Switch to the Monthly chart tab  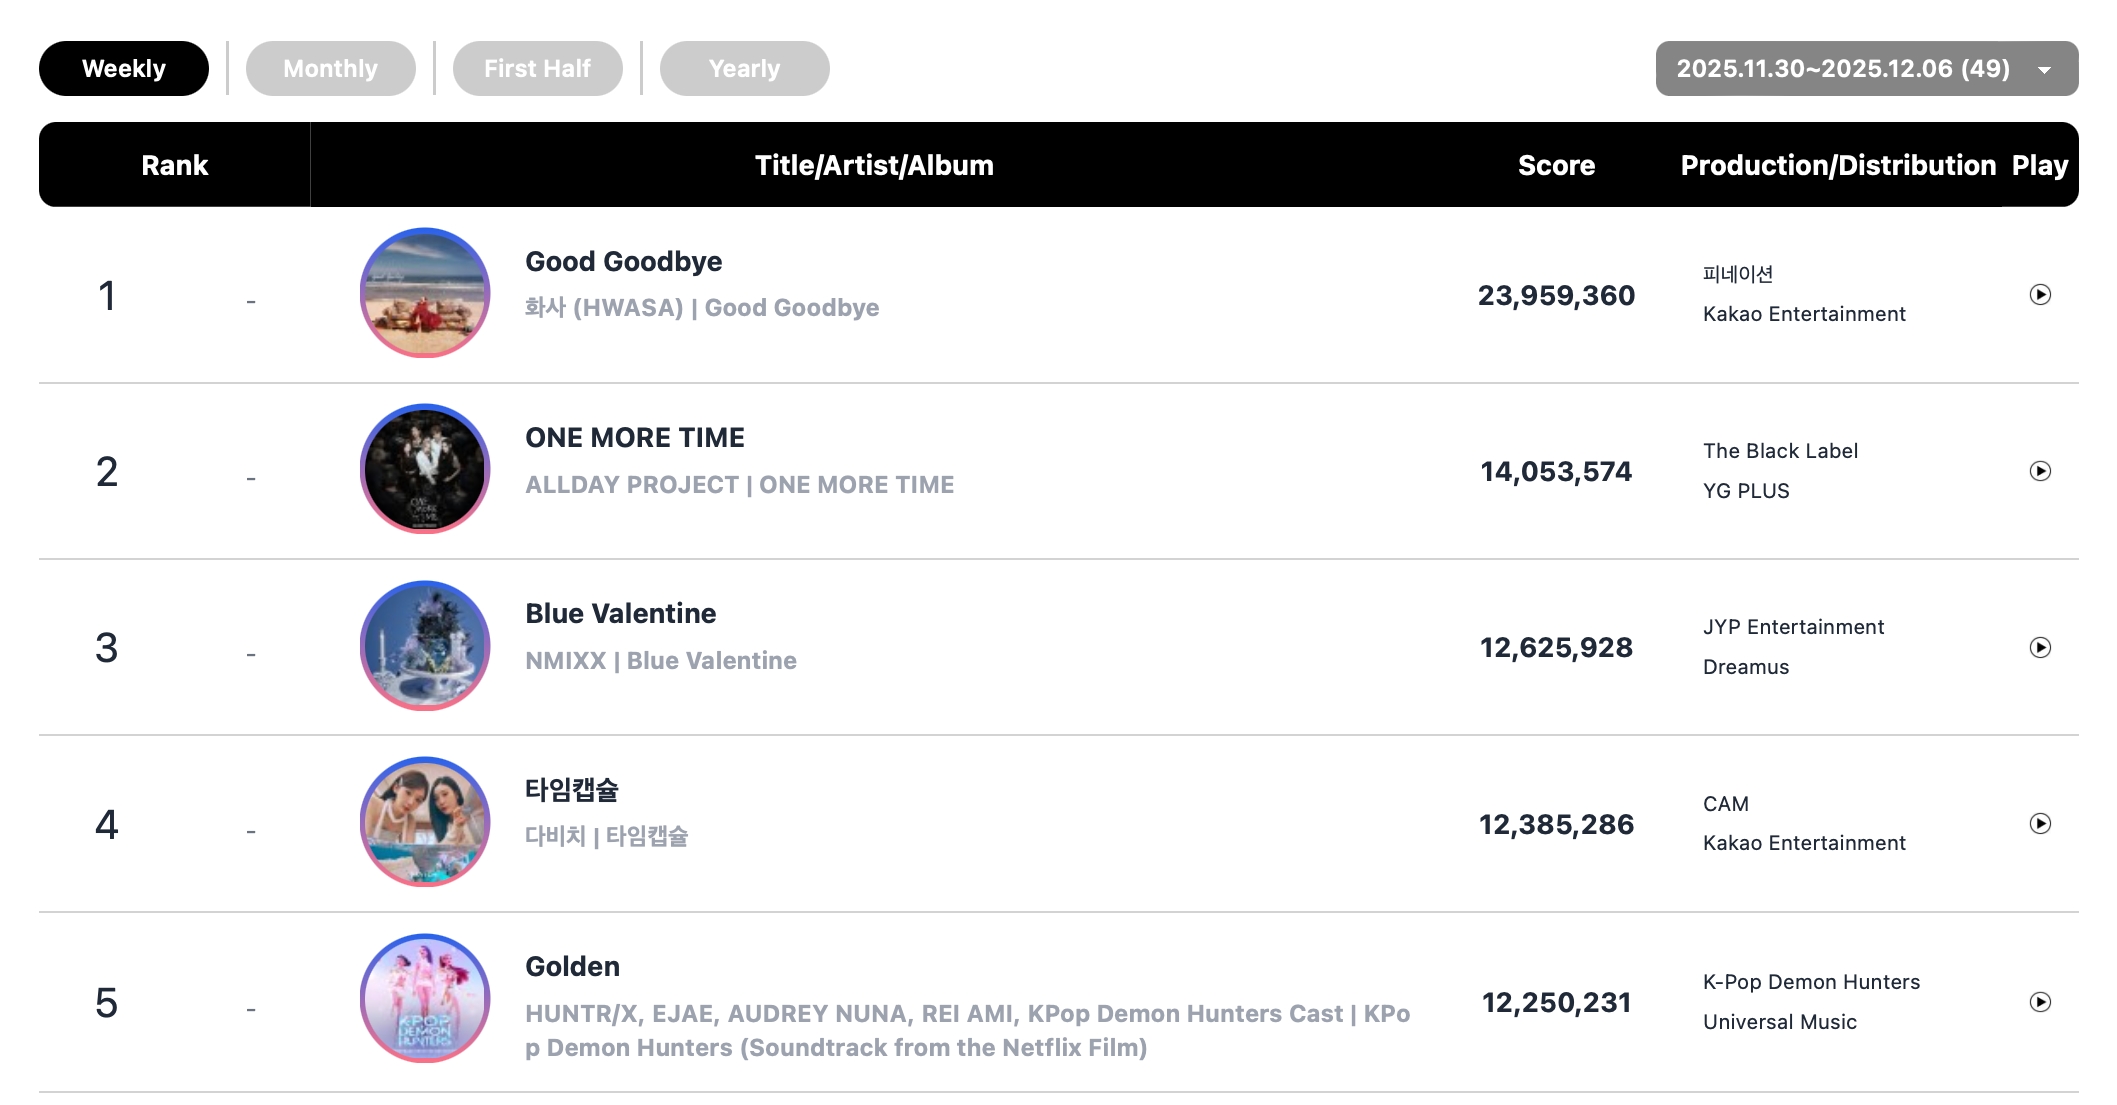tap(330, 69)
